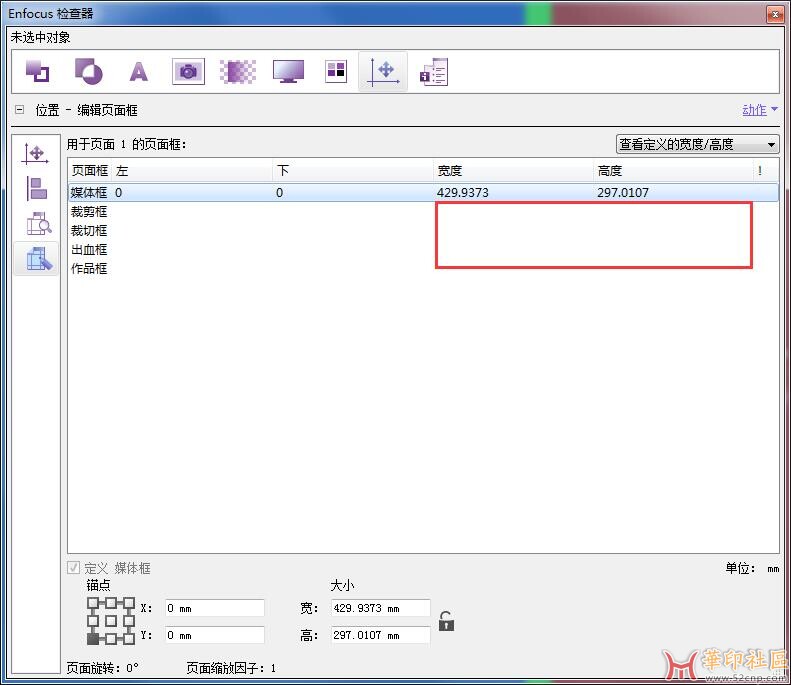Select the Edit page boxes icon in sidebar
Image resolution: width=791 pixels, height=685 pixels.
(x=37, y=259)
